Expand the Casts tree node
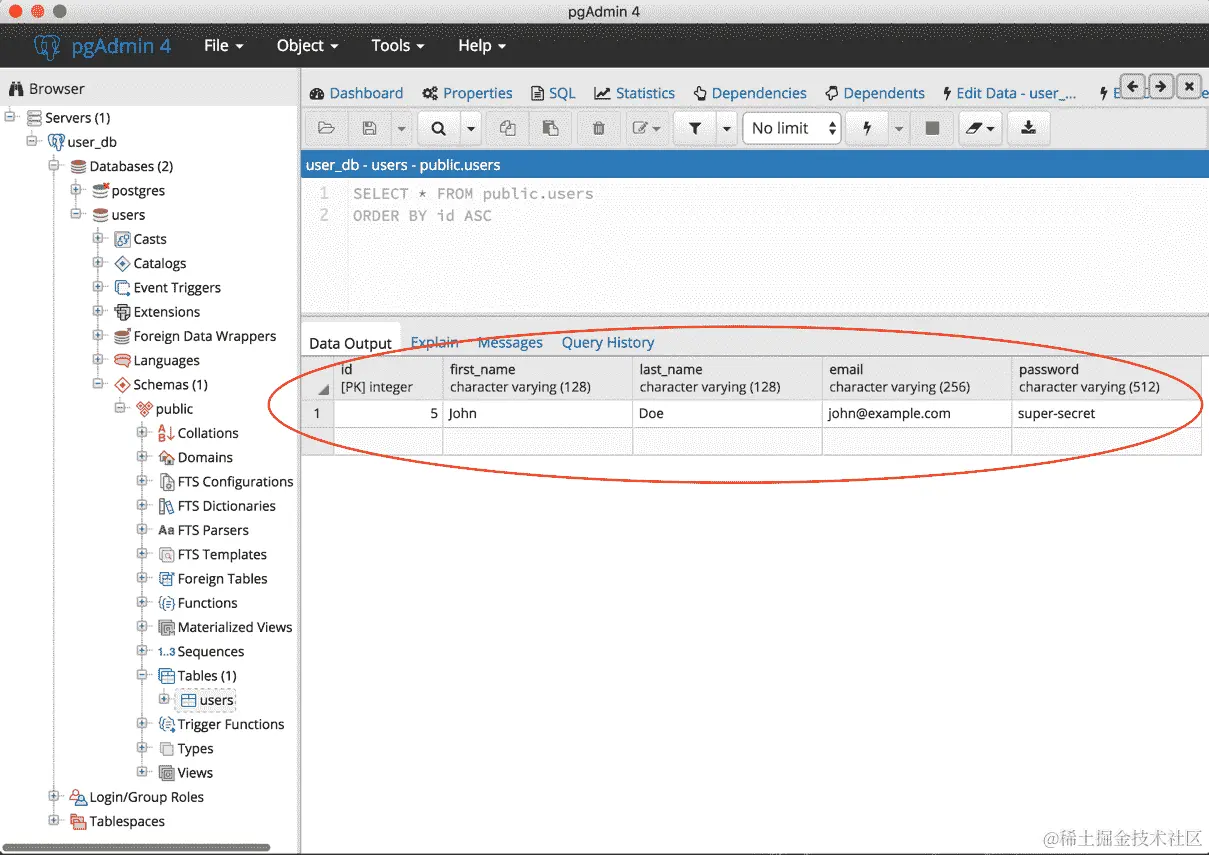 coord(99,239)
